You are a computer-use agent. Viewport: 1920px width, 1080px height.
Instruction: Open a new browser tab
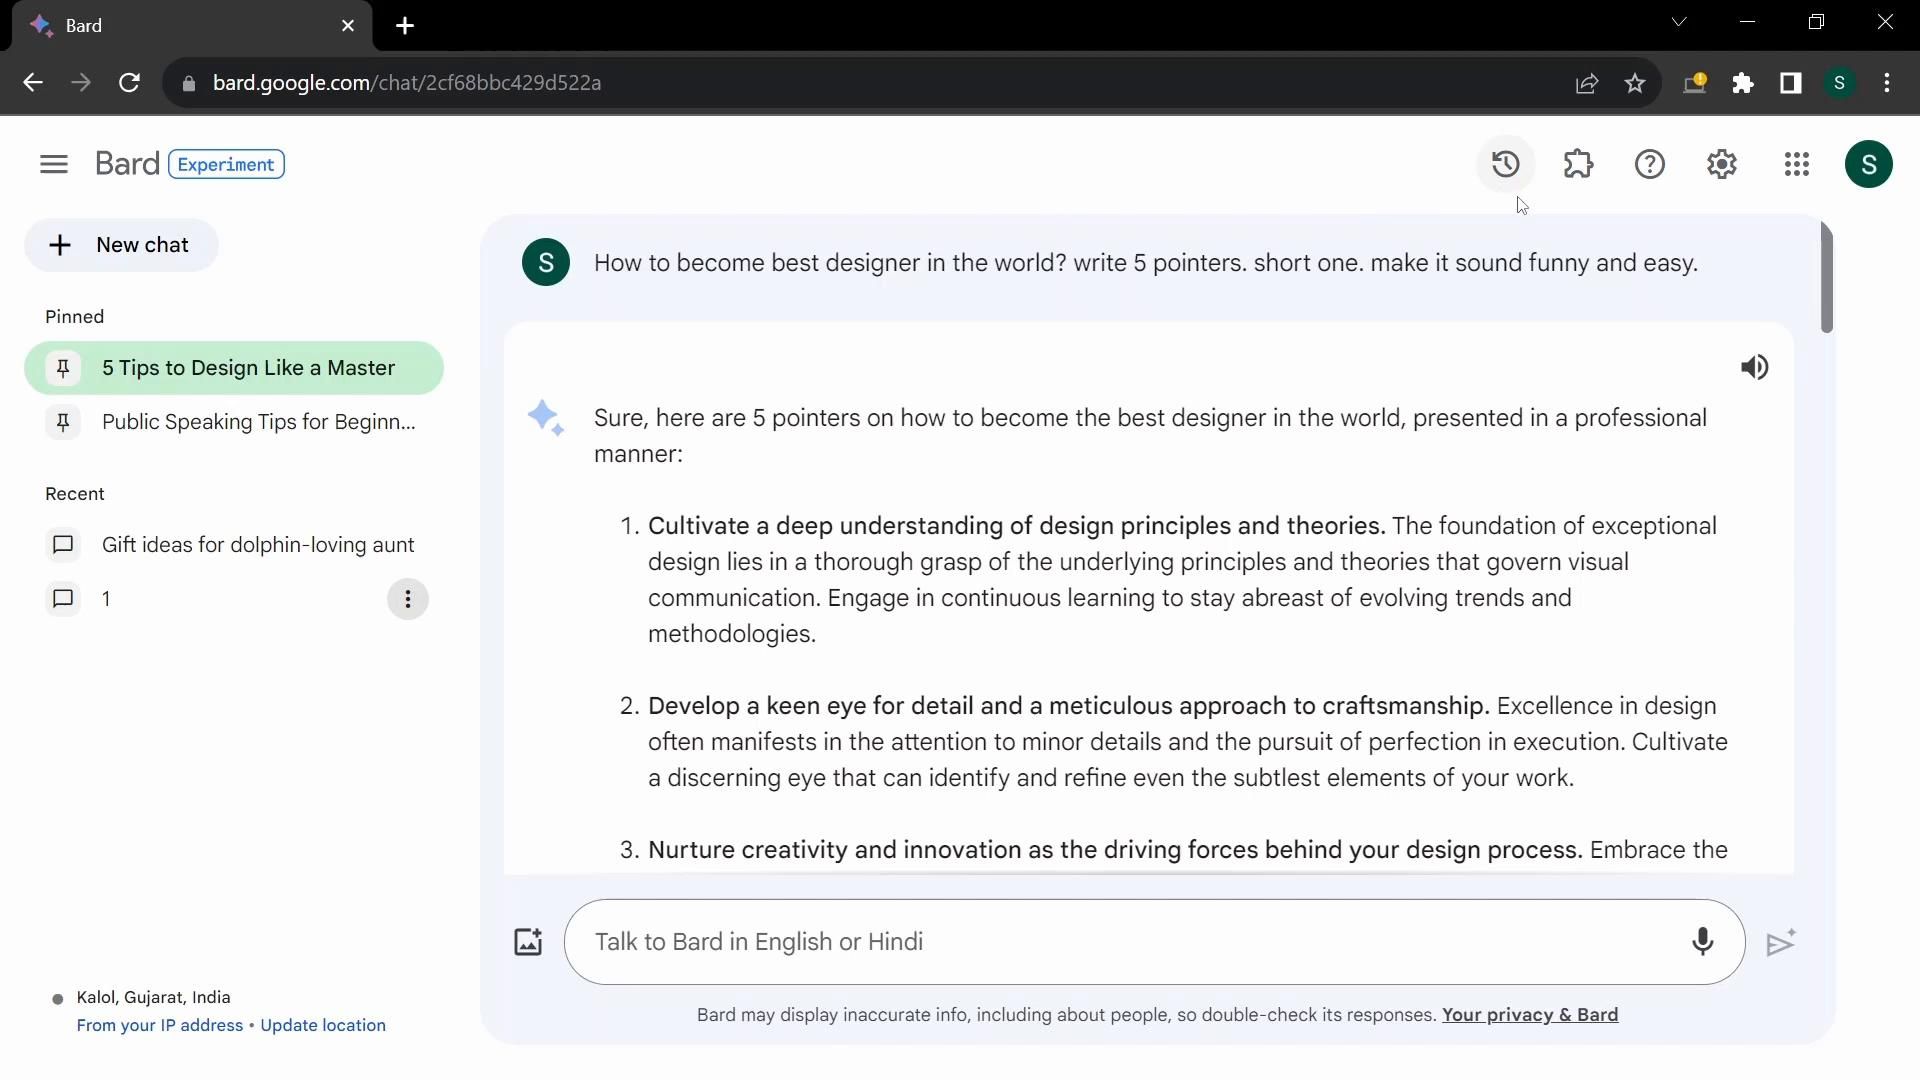[405, 26]
